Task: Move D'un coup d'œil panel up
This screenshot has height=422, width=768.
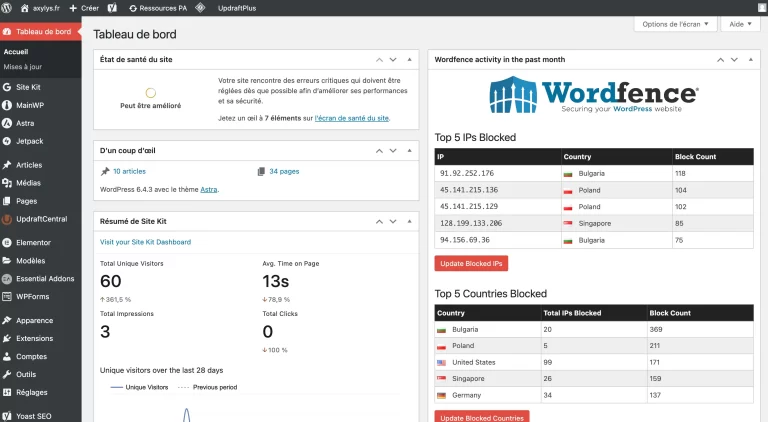Action: click(379, 151)
